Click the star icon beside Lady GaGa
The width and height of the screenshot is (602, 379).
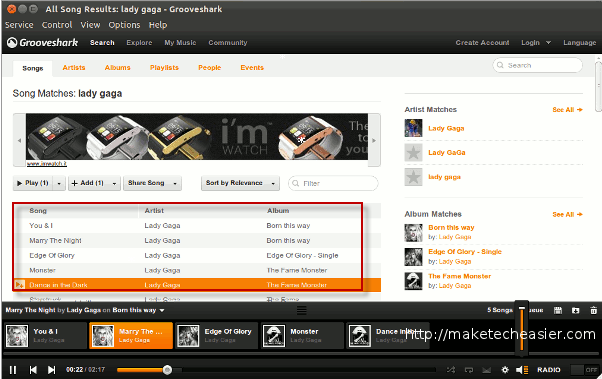coord(413,153)
